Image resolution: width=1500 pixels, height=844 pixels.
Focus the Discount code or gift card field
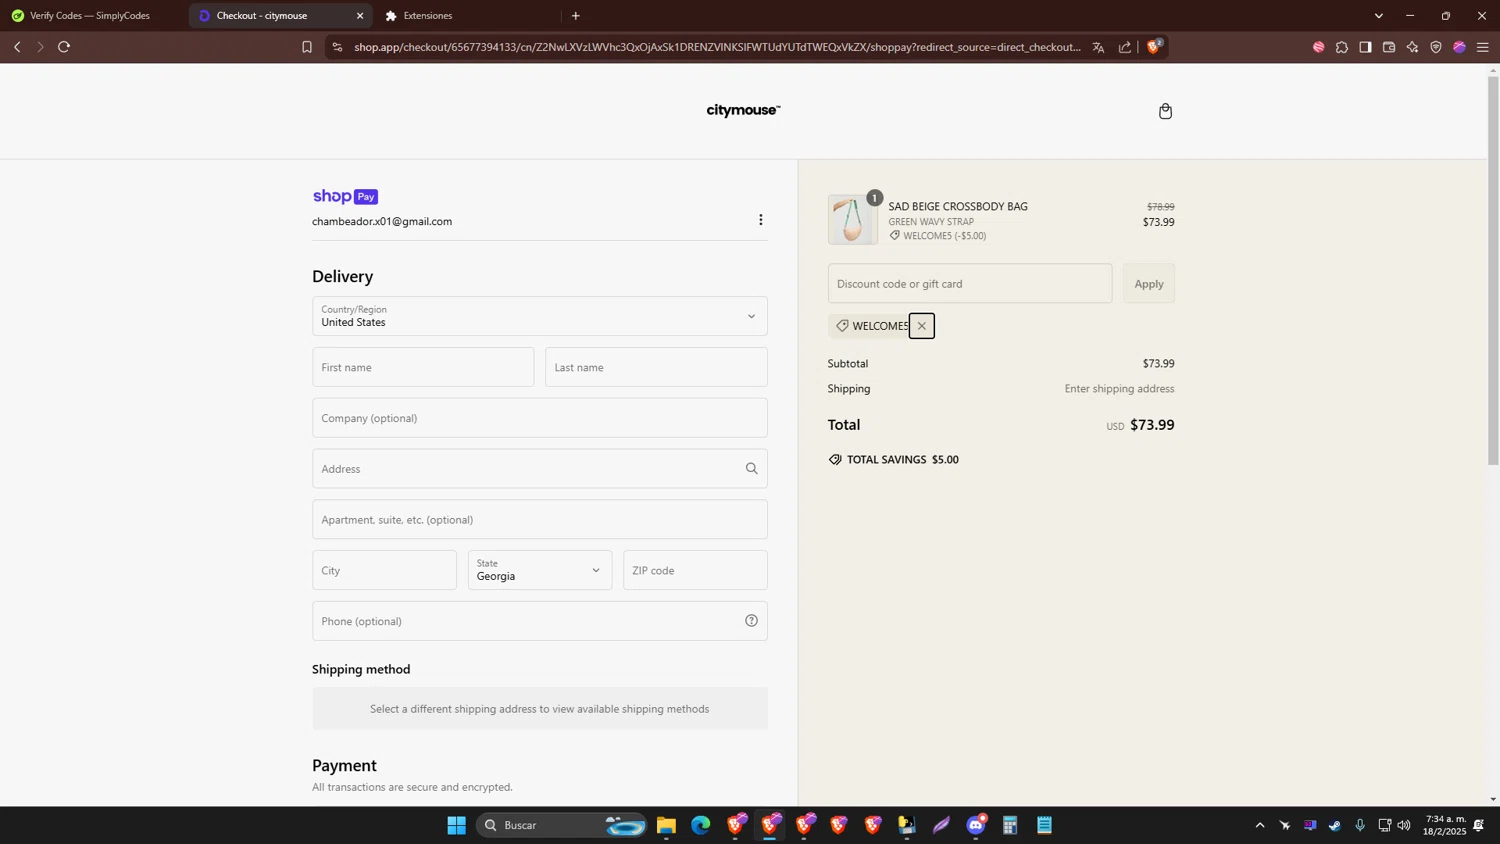pos(970,284)
